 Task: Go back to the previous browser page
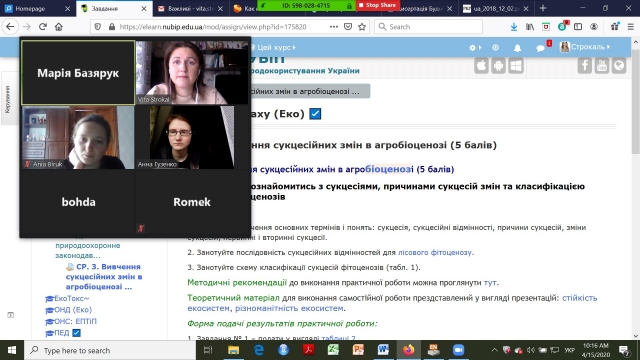point(10,27)
